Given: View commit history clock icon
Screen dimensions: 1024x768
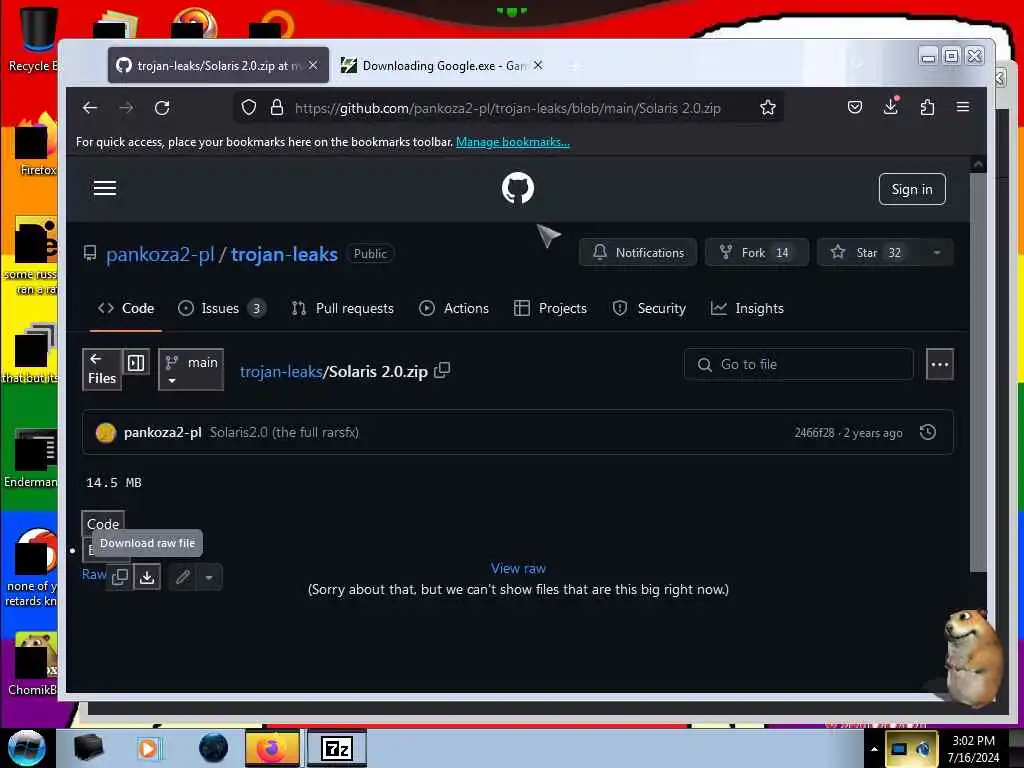Looking at the screenshot, I should point(928,432).
